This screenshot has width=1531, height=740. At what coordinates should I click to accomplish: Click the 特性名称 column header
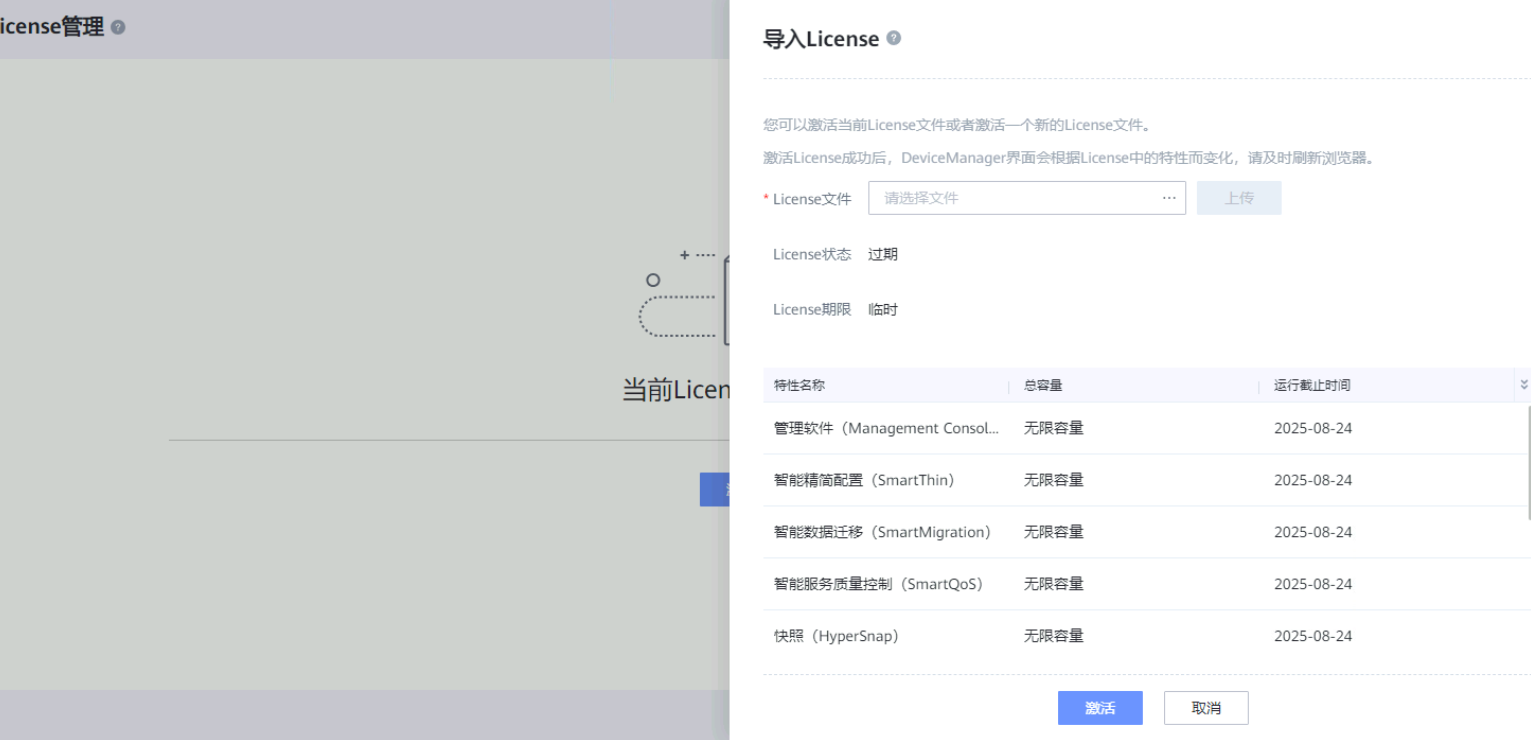coord(799,386)
